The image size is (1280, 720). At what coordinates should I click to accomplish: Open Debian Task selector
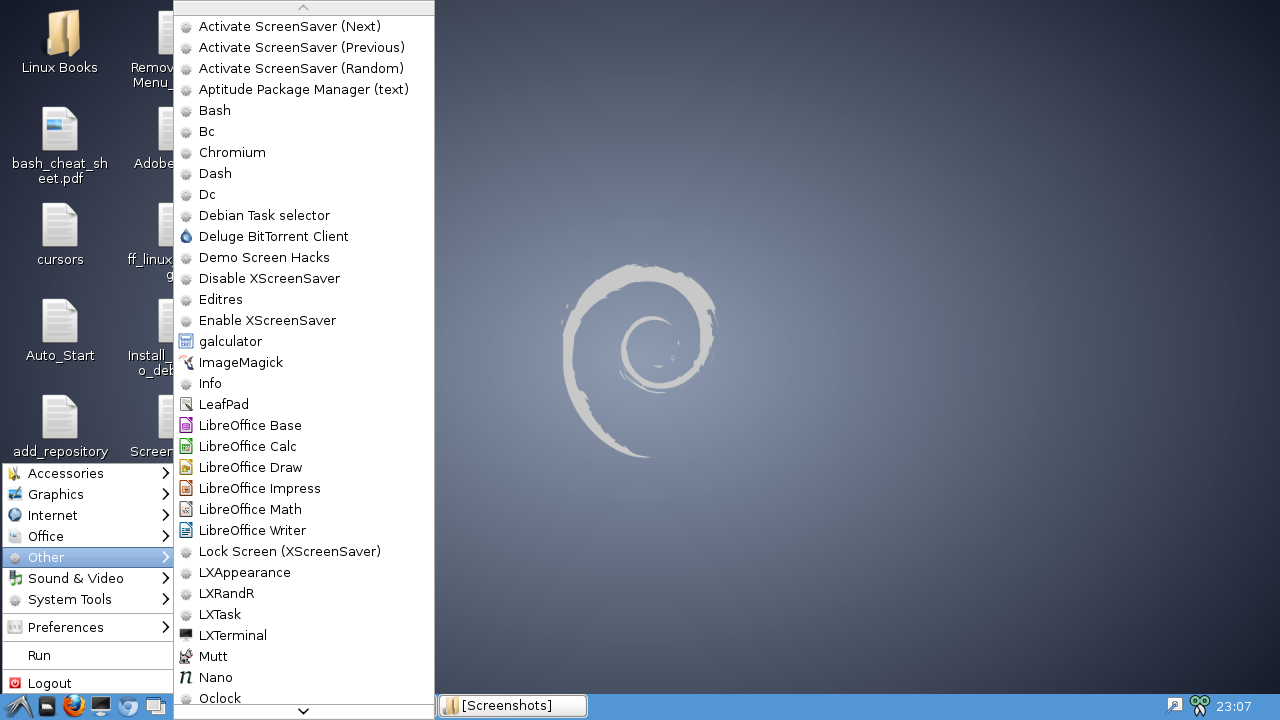(x=304, y=216)
